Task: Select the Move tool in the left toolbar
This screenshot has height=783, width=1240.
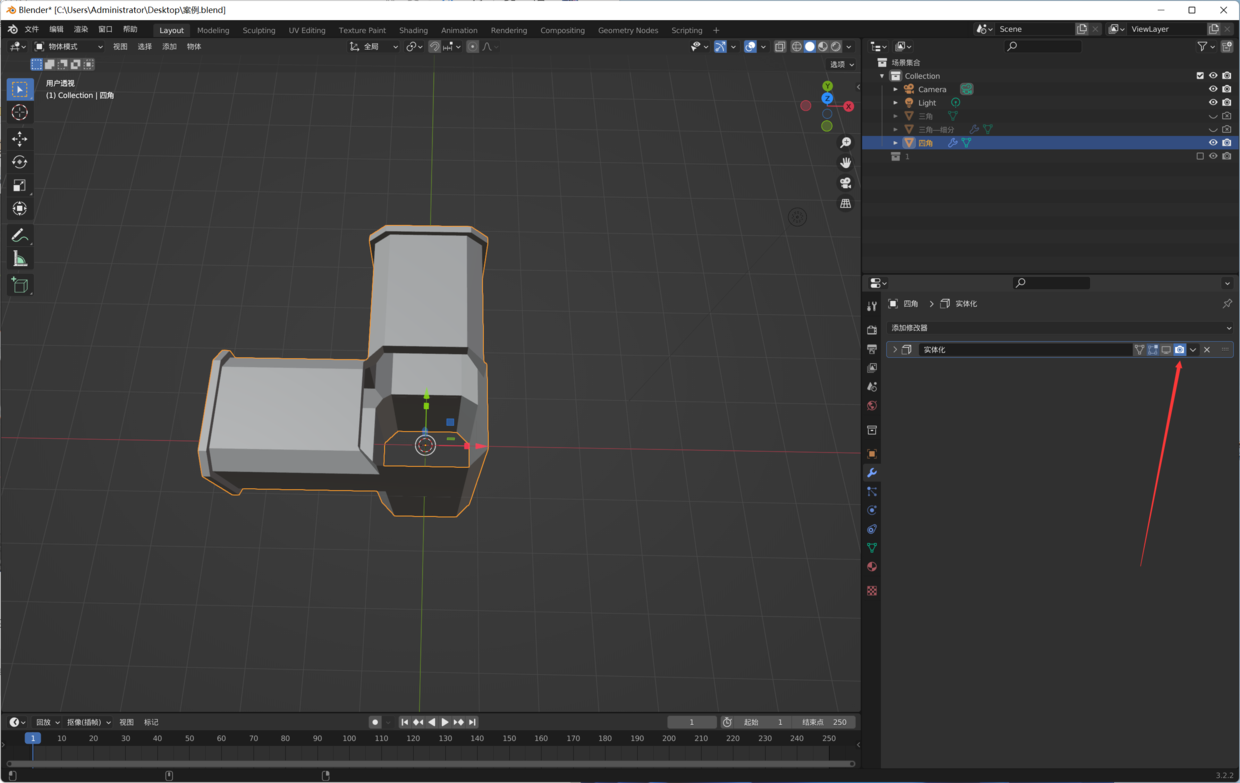Action: tap(19, 138)
